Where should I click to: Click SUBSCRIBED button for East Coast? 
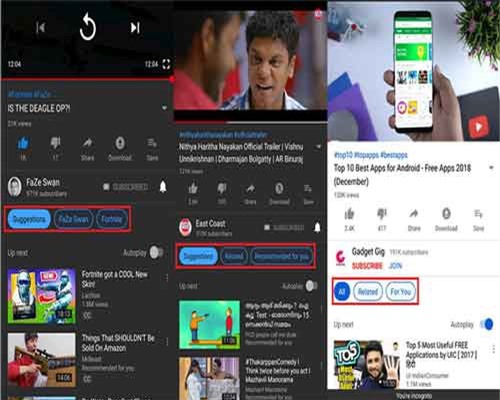[284, 228]
